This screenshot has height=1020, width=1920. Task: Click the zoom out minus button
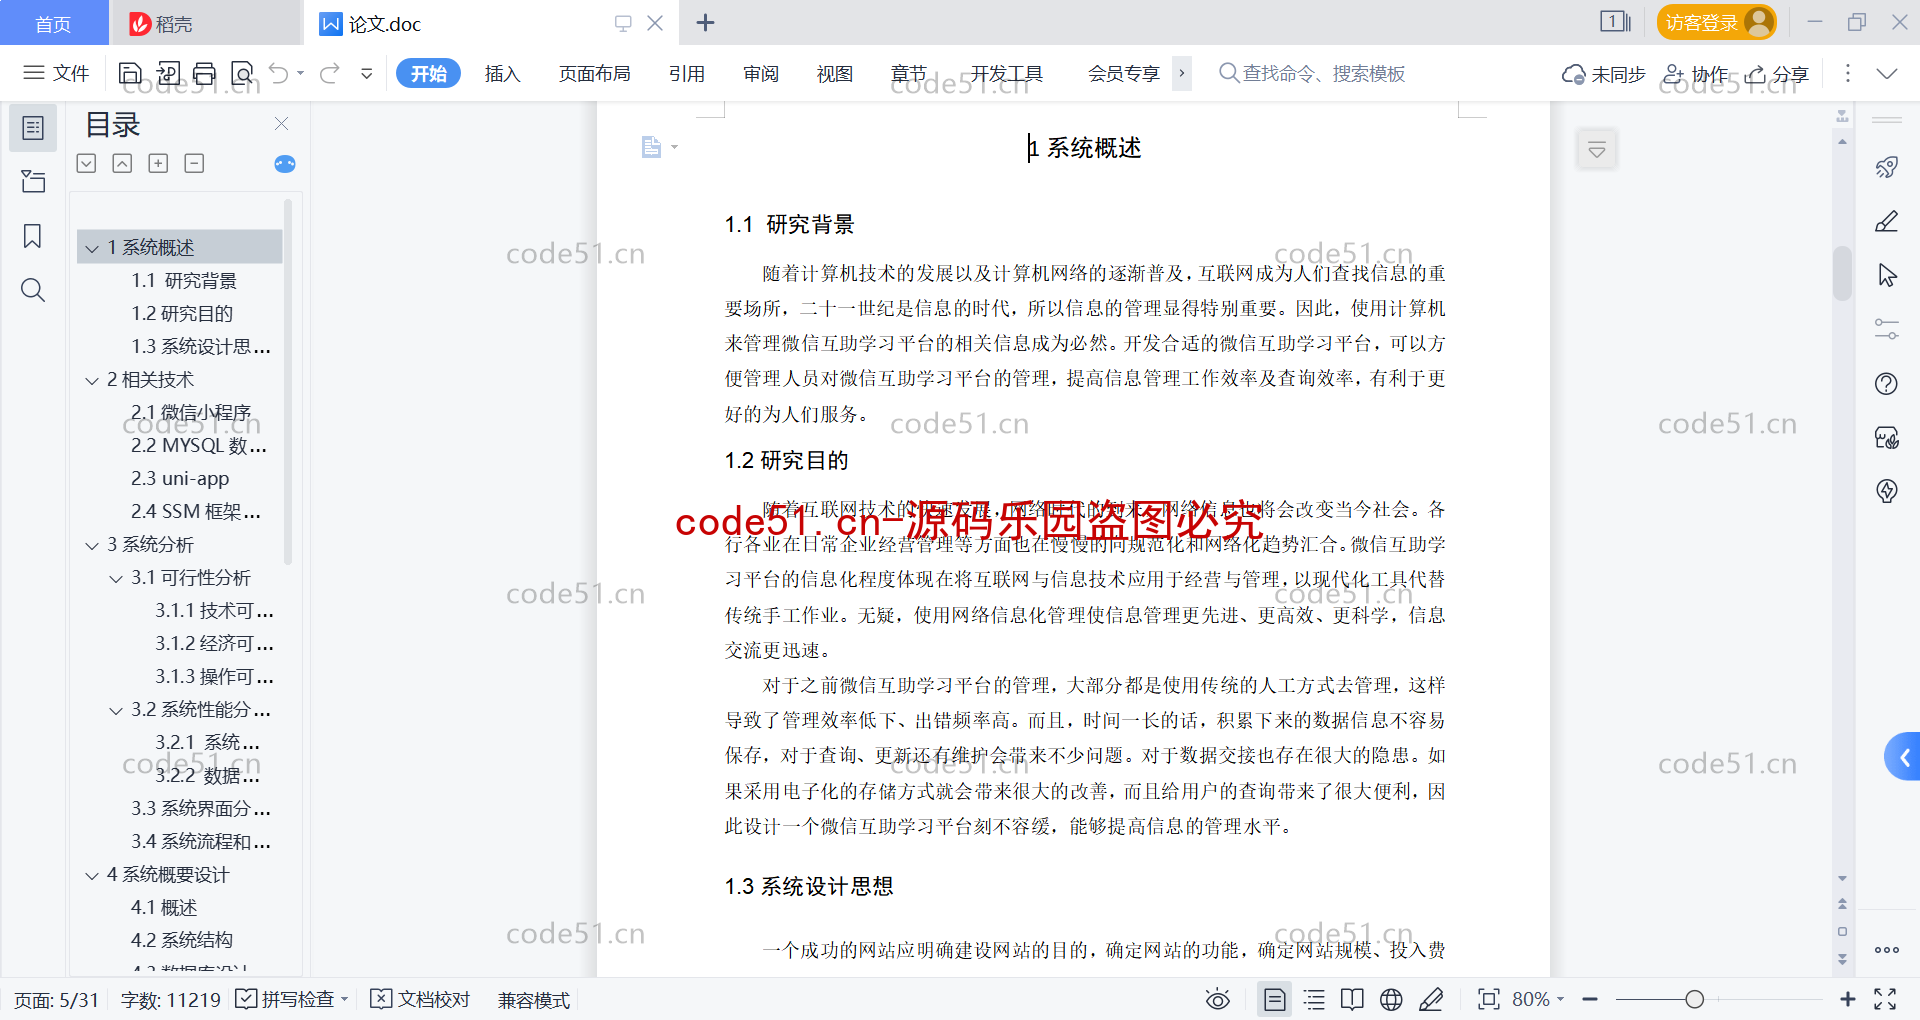point(1590,999)
